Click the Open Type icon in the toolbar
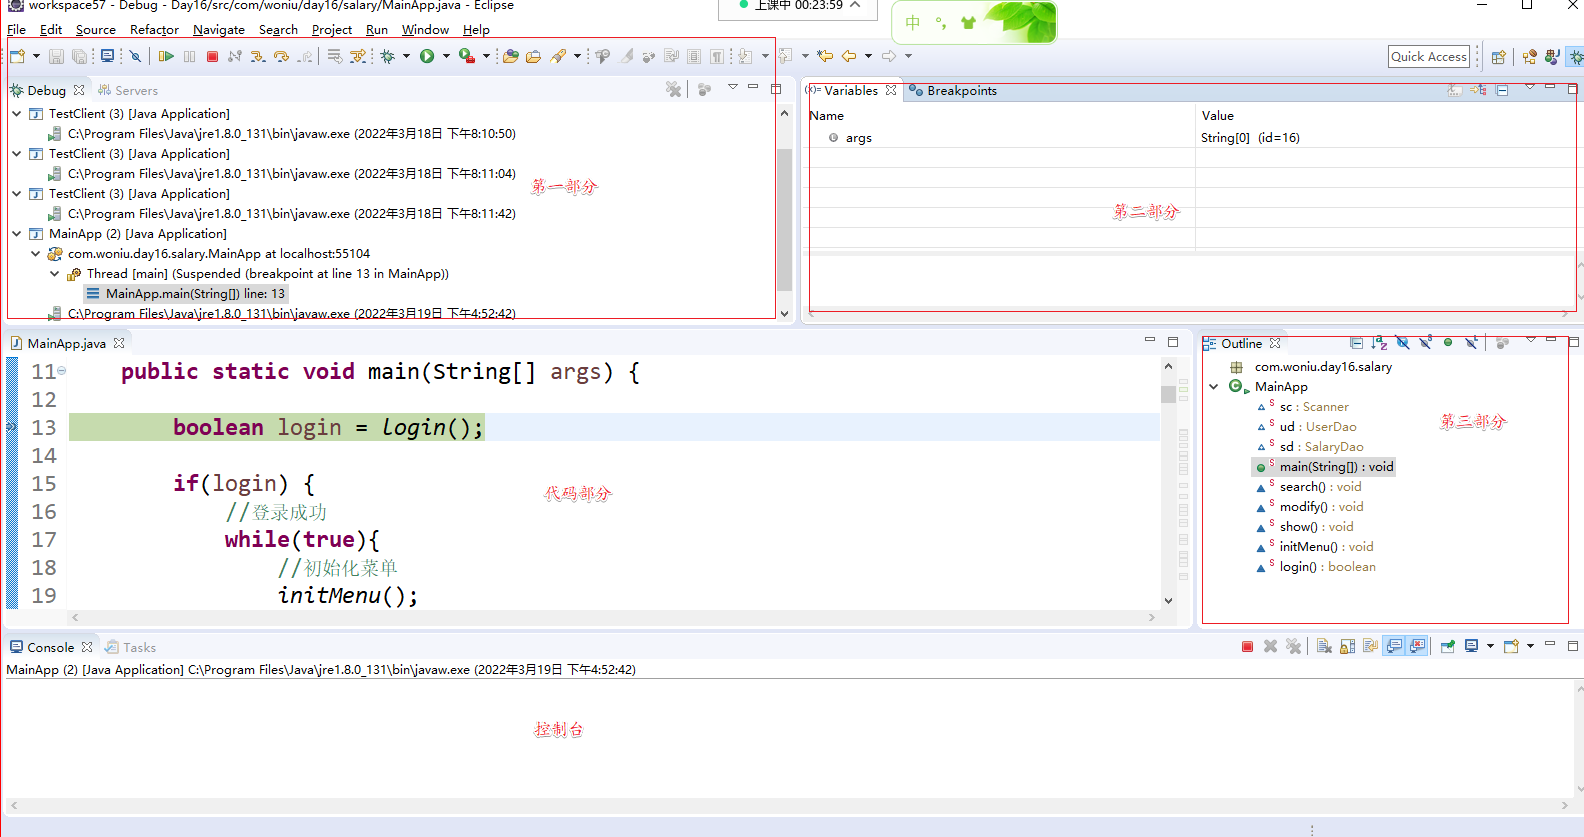 tap(510, 56)
